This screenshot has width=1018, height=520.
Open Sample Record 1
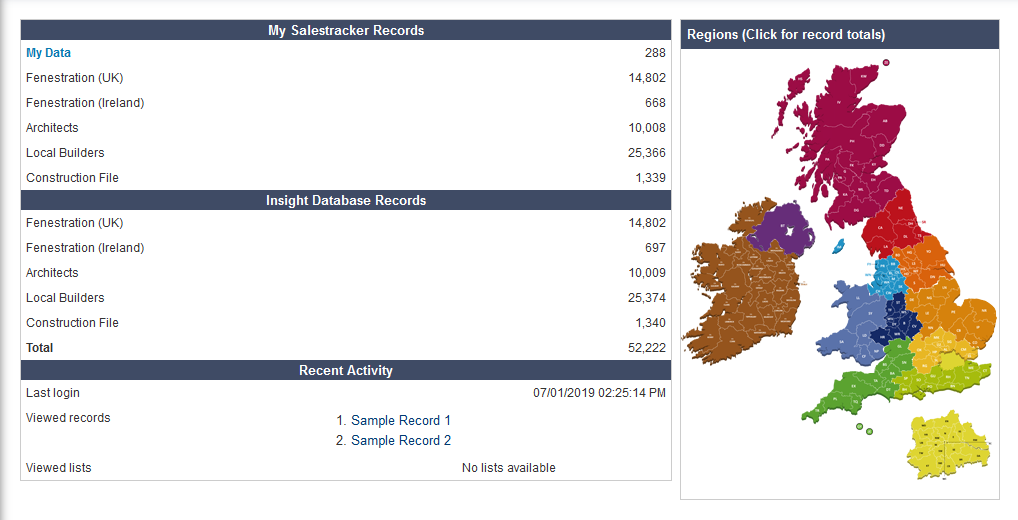tap(400, 421)
